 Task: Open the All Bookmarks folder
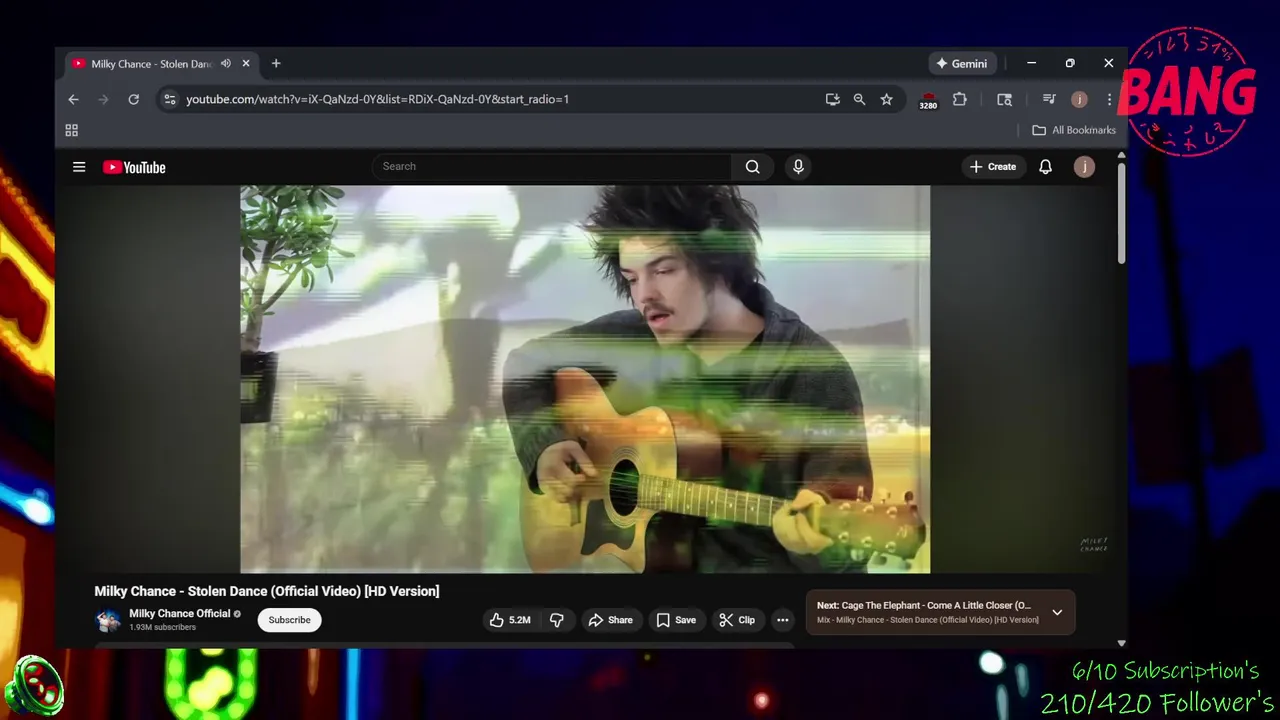pos(1074,130)
